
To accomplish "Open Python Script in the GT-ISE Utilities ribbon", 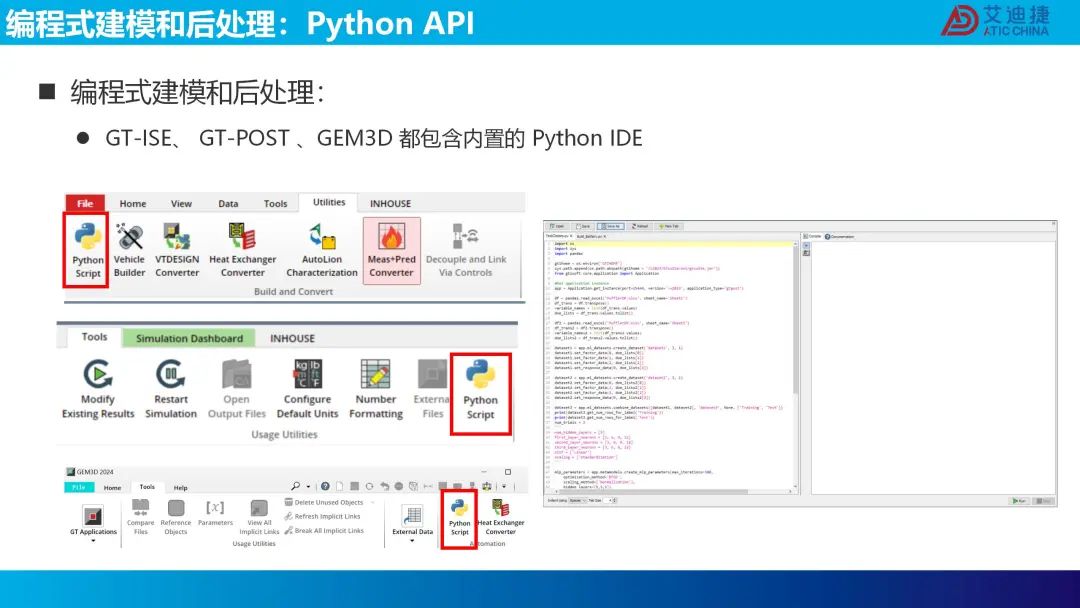I will [x=87, y=249].
